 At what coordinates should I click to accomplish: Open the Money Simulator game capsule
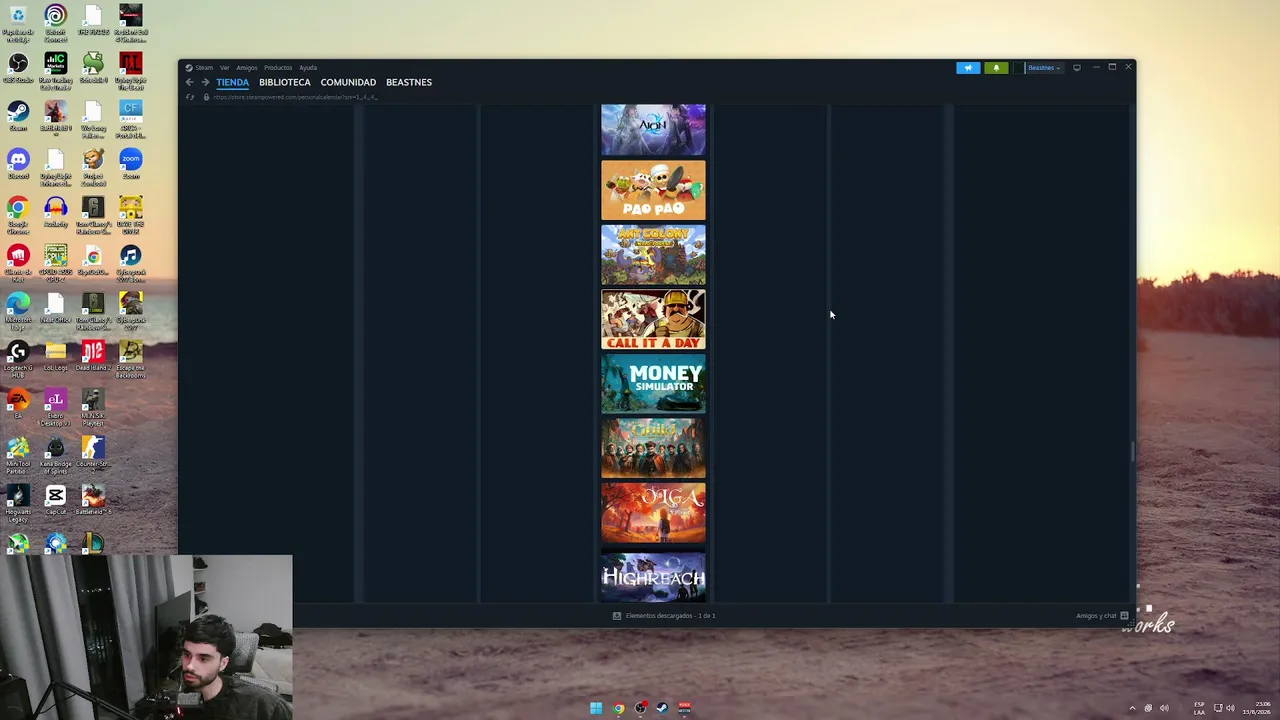[653, 384]
